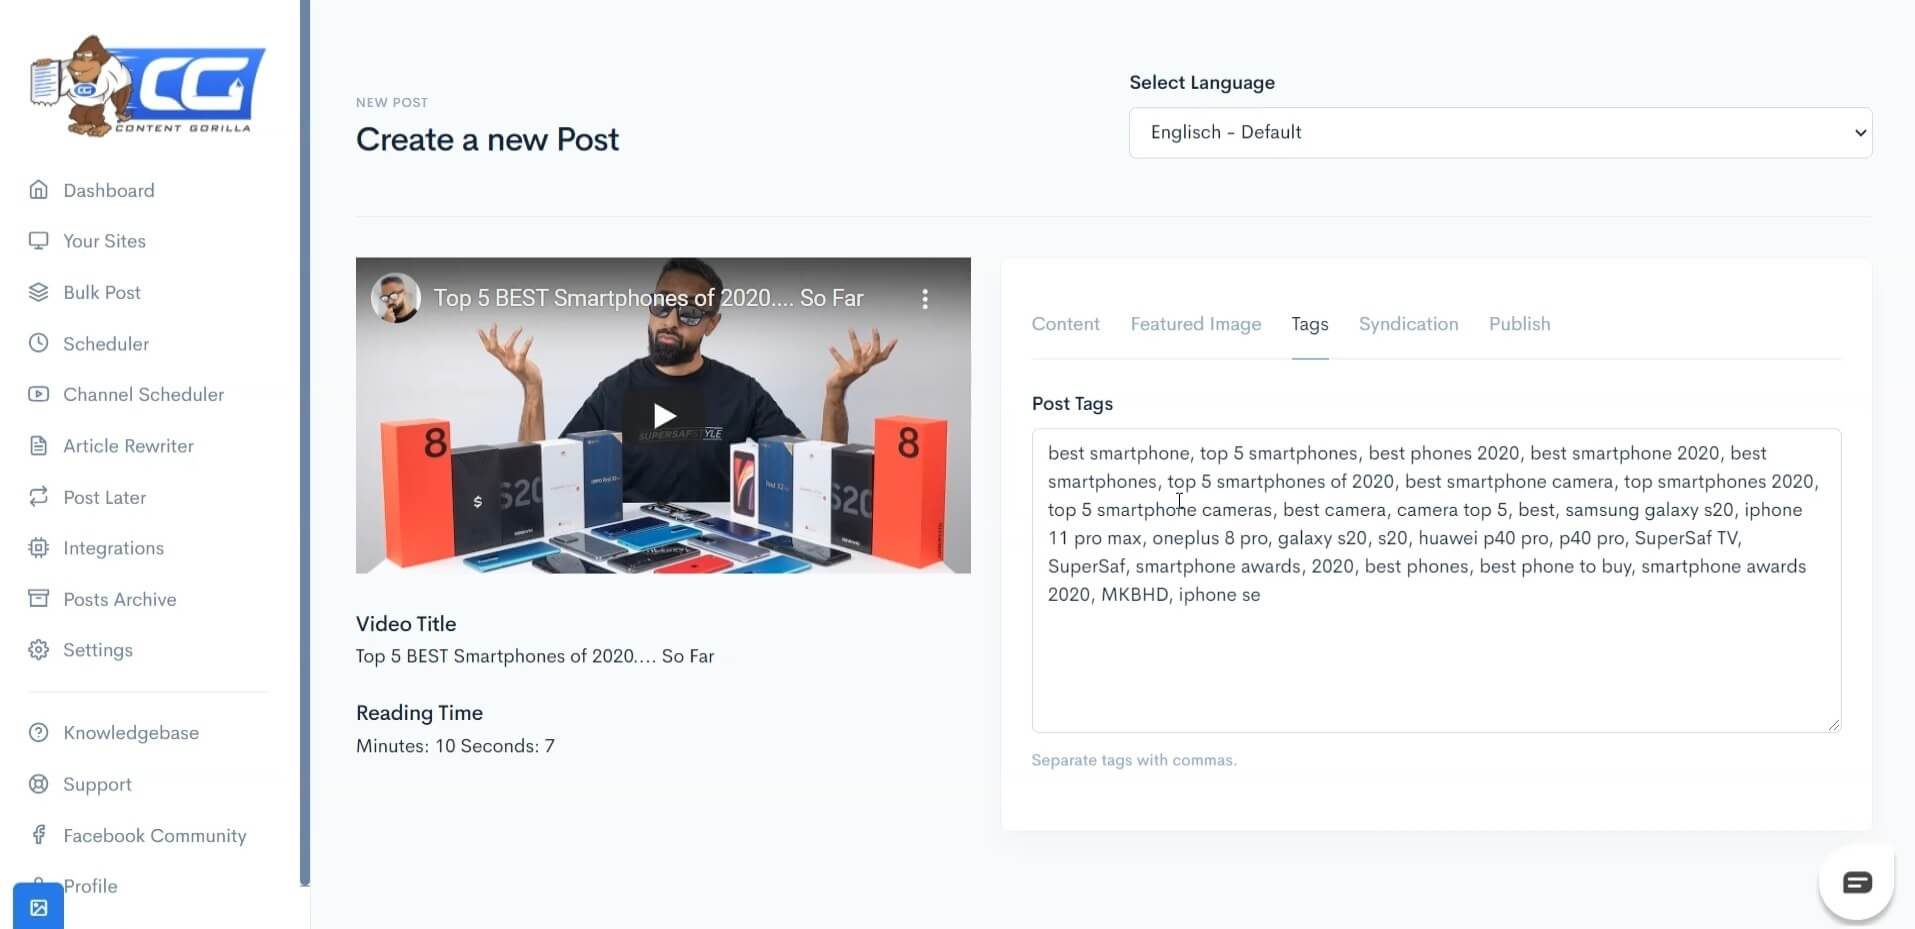The height and width of the screenshot is (929, 1915).
Task: Navigate to Channel Scheduler
Action: coord(143,394)
